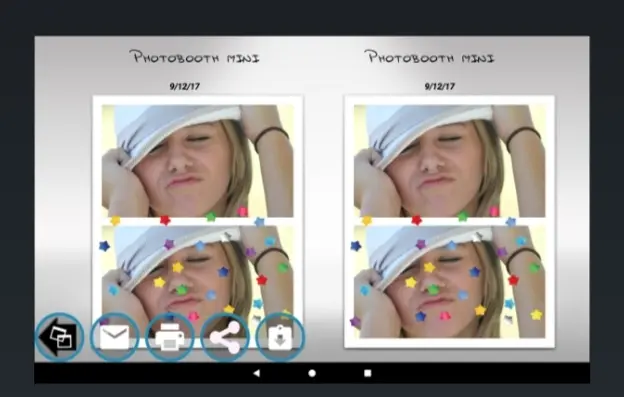Save the strip using download icon
The height and width of the screenshot is (397, 624).
280,337
